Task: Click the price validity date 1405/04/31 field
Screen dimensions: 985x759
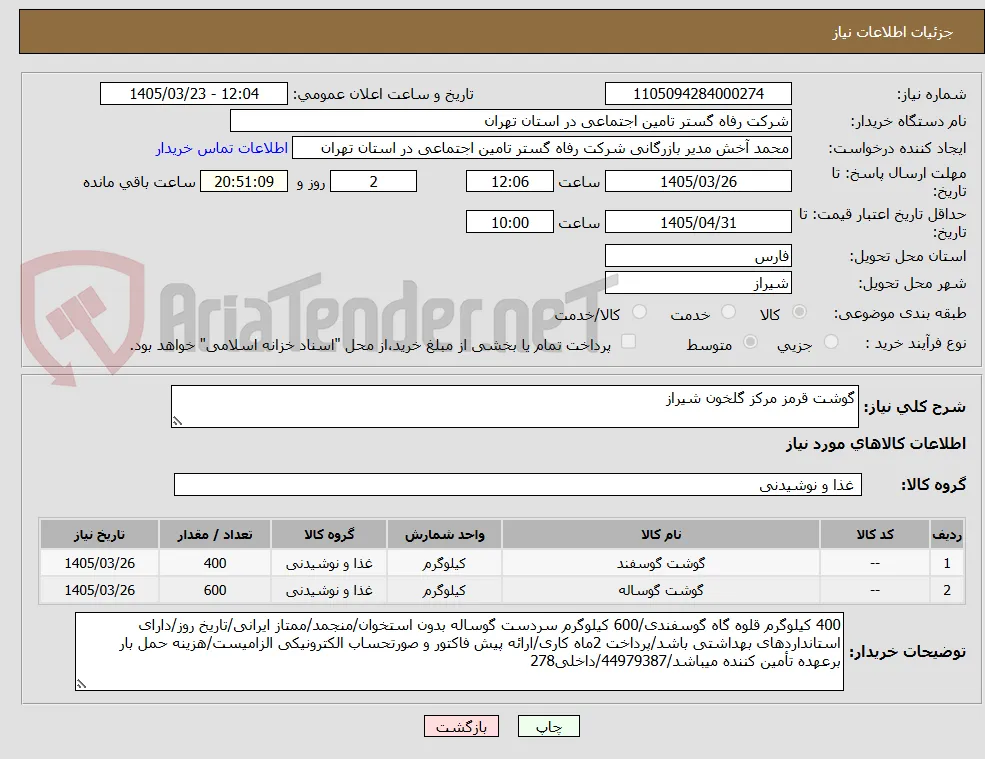Action: [698, 222]
